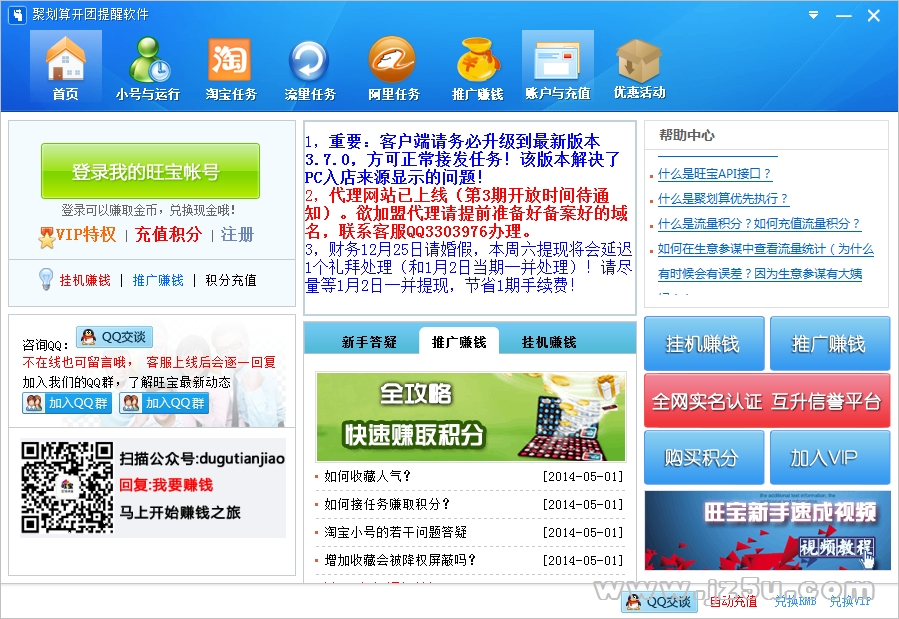This screenshot has width=899, height=619.
Task: Open the article 如何收藏人气？
Action: pyautogui.click(x=368, y=476)
